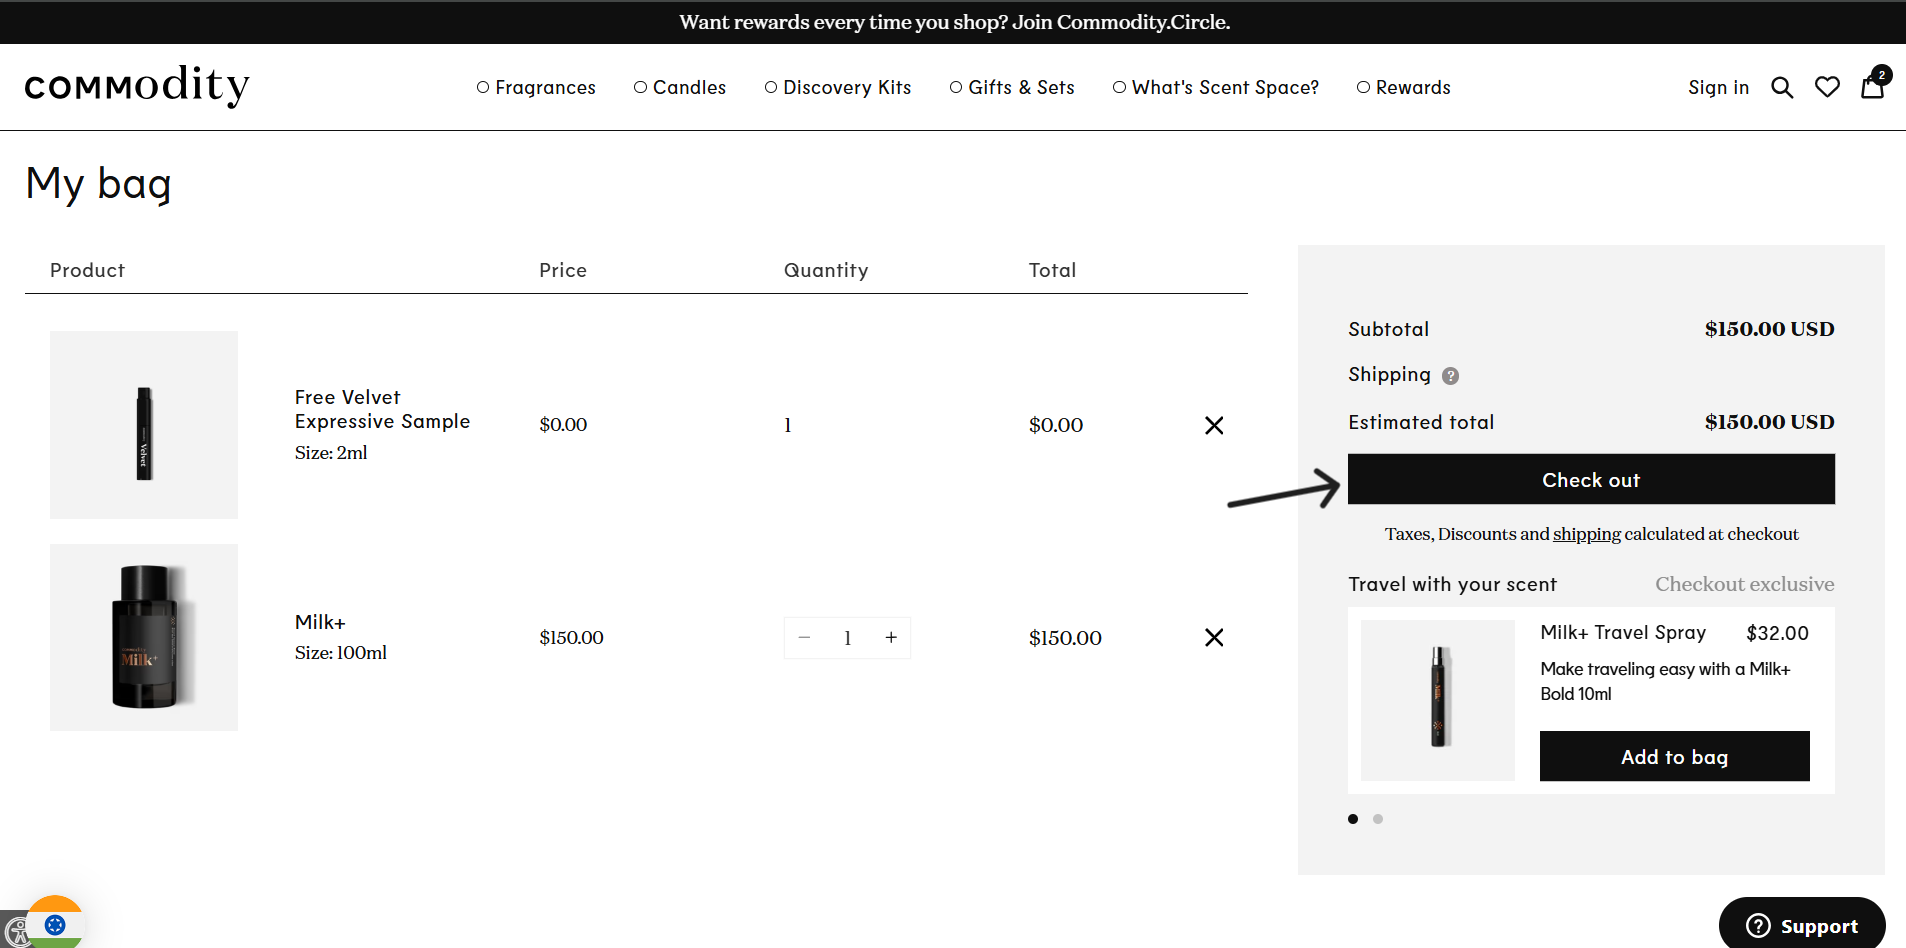Show the first carousel slide dot
Screen dimensions: 1906x948
[1353, 819]
